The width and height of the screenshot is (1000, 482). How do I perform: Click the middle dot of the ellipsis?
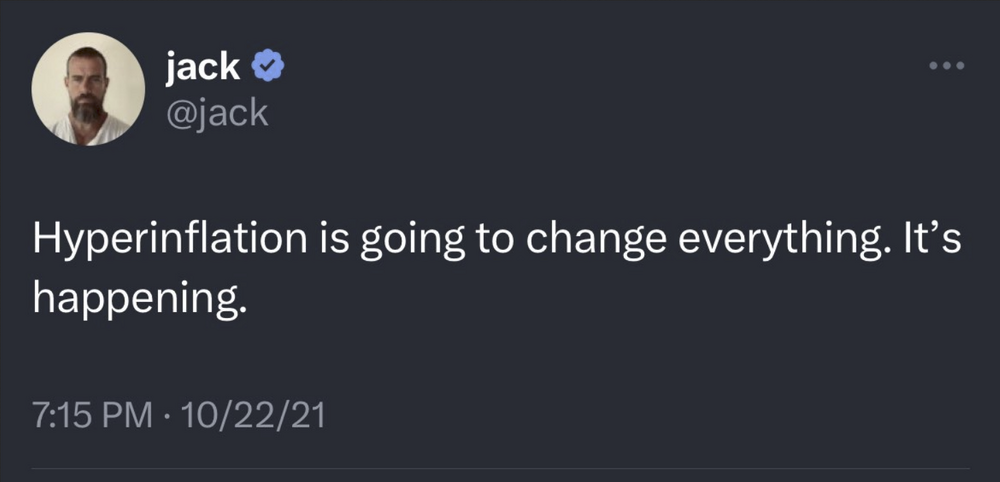tap(946, 67)
